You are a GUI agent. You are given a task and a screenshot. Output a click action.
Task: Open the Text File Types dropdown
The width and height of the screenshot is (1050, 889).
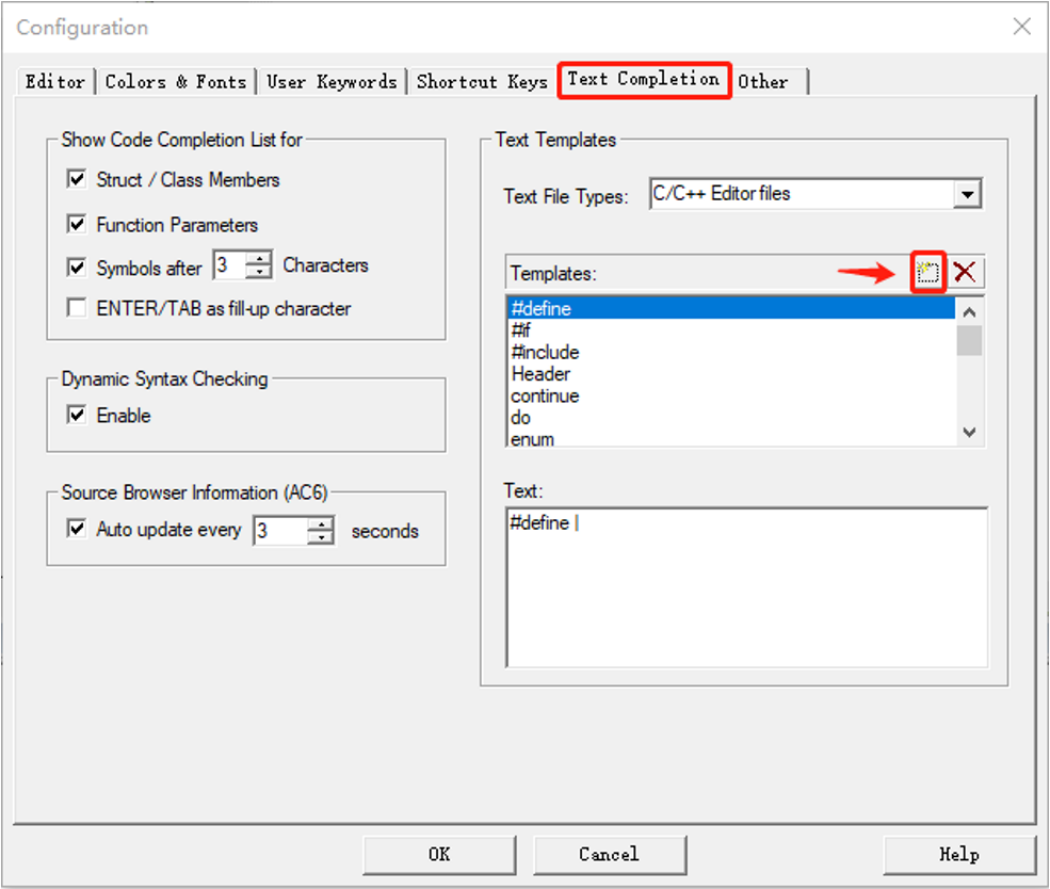[x=967, y=195]
